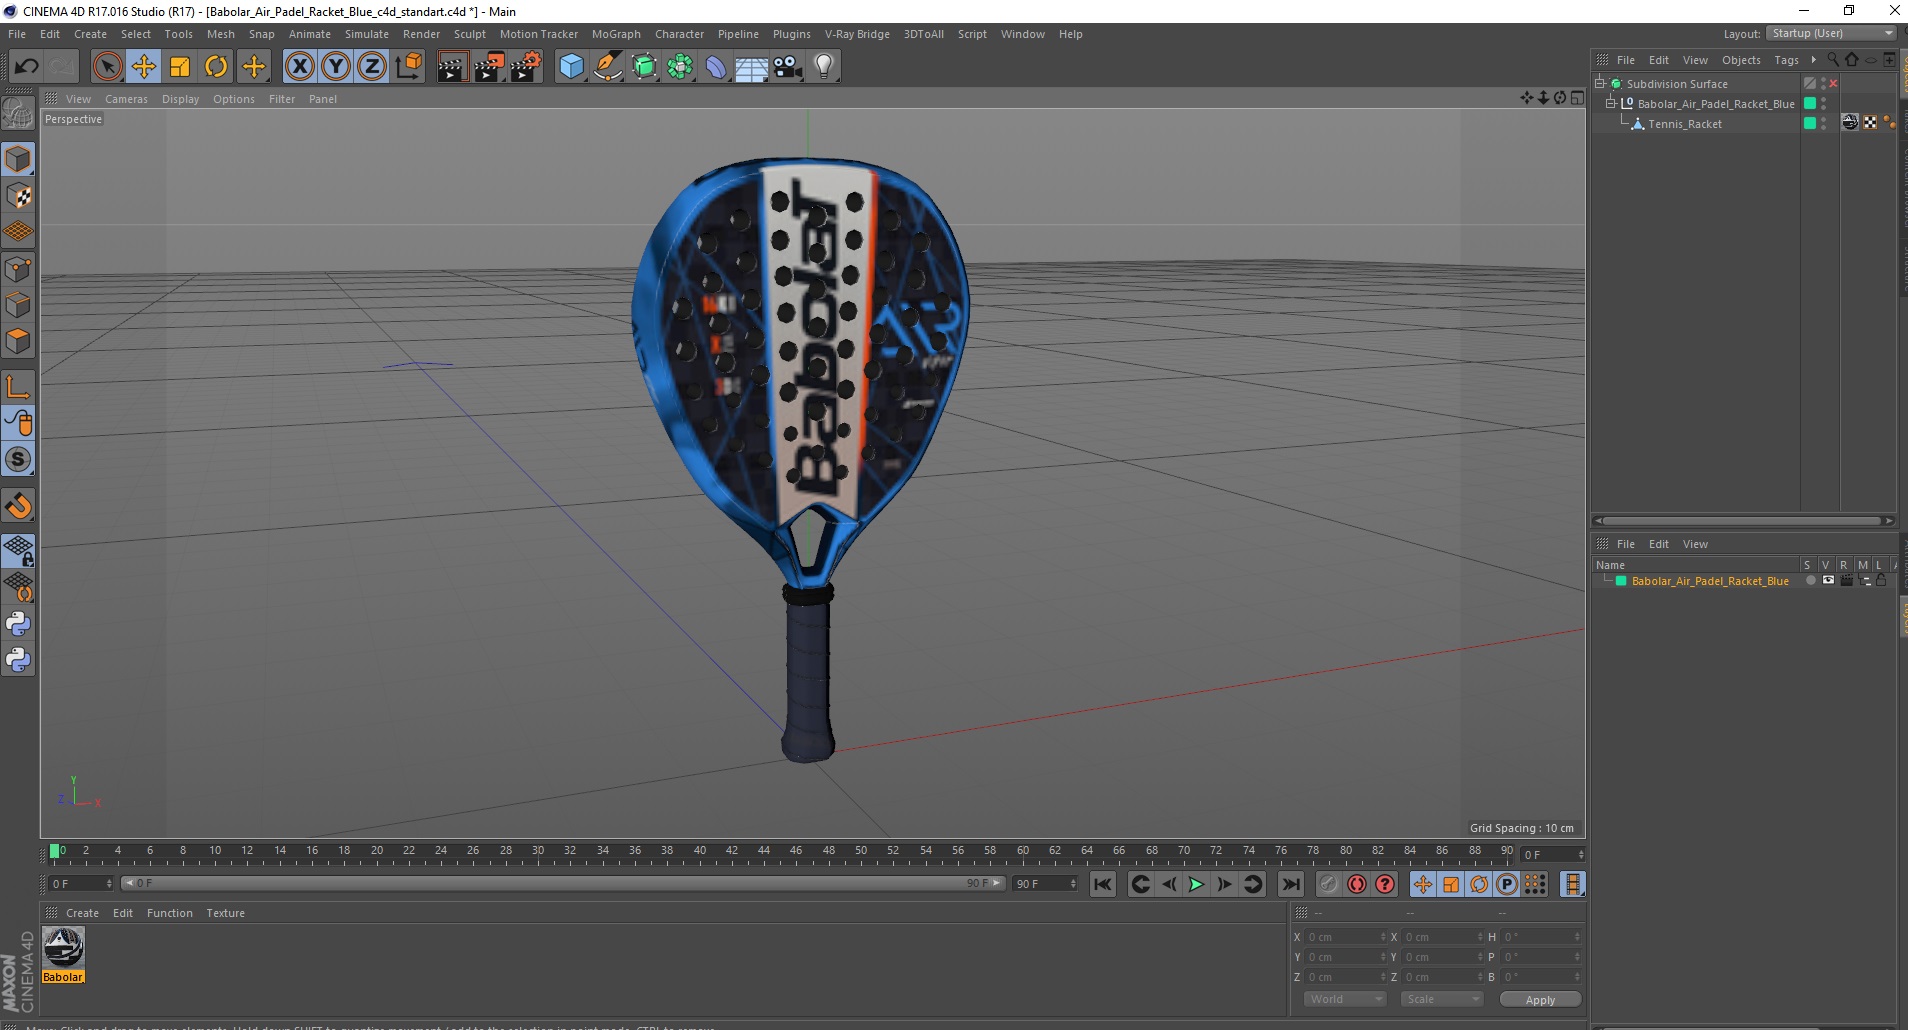Open the V-Ray Bridge menu
Image resolution: width=1908 pixels, height=1030 pixels.
[x=857, y=34]
